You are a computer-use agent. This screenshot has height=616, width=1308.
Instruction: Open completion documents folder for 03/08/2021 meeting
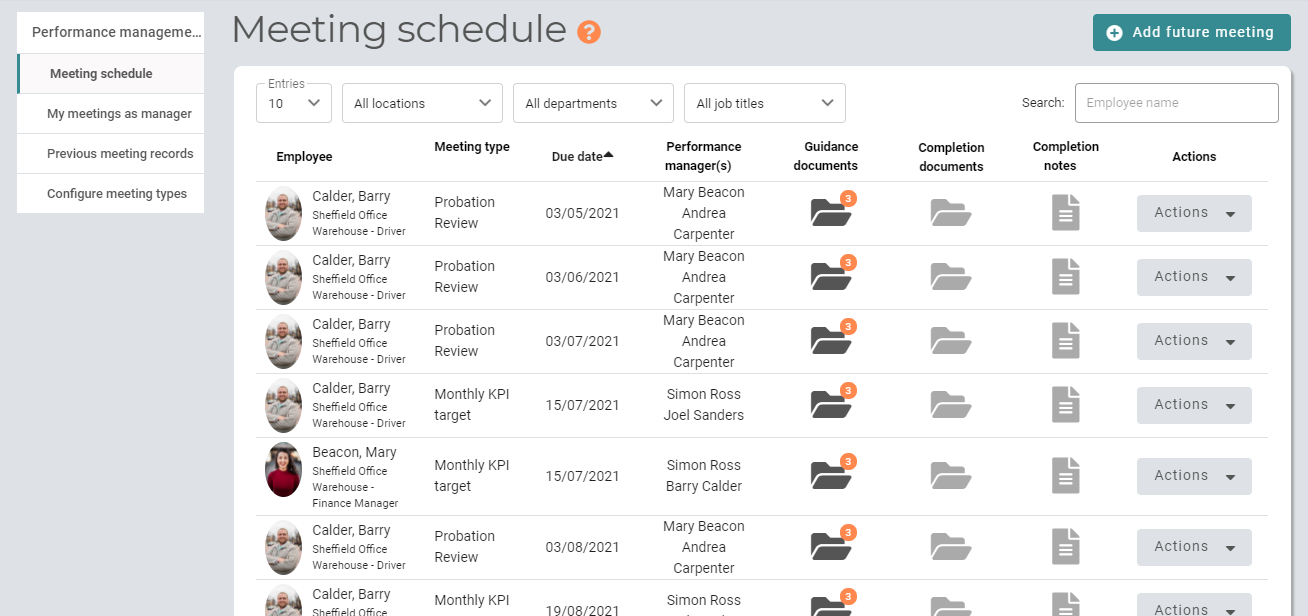[x=951, y=547]
